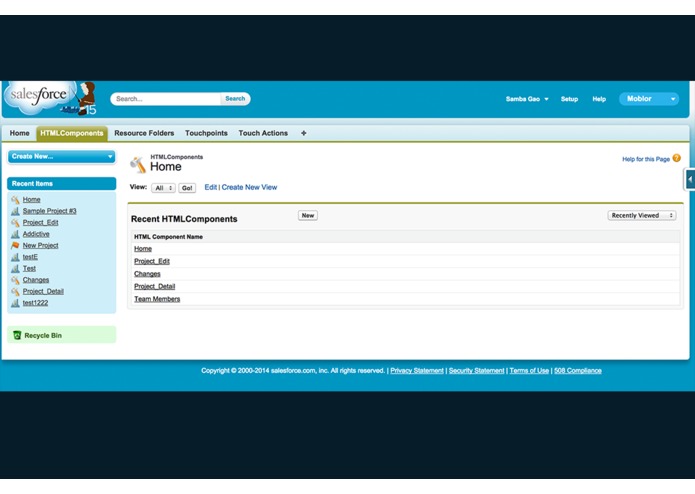Click the icon beside Addictive
Image resolution: width=695 pixels, height=494 pixels.
pos(16,234)
